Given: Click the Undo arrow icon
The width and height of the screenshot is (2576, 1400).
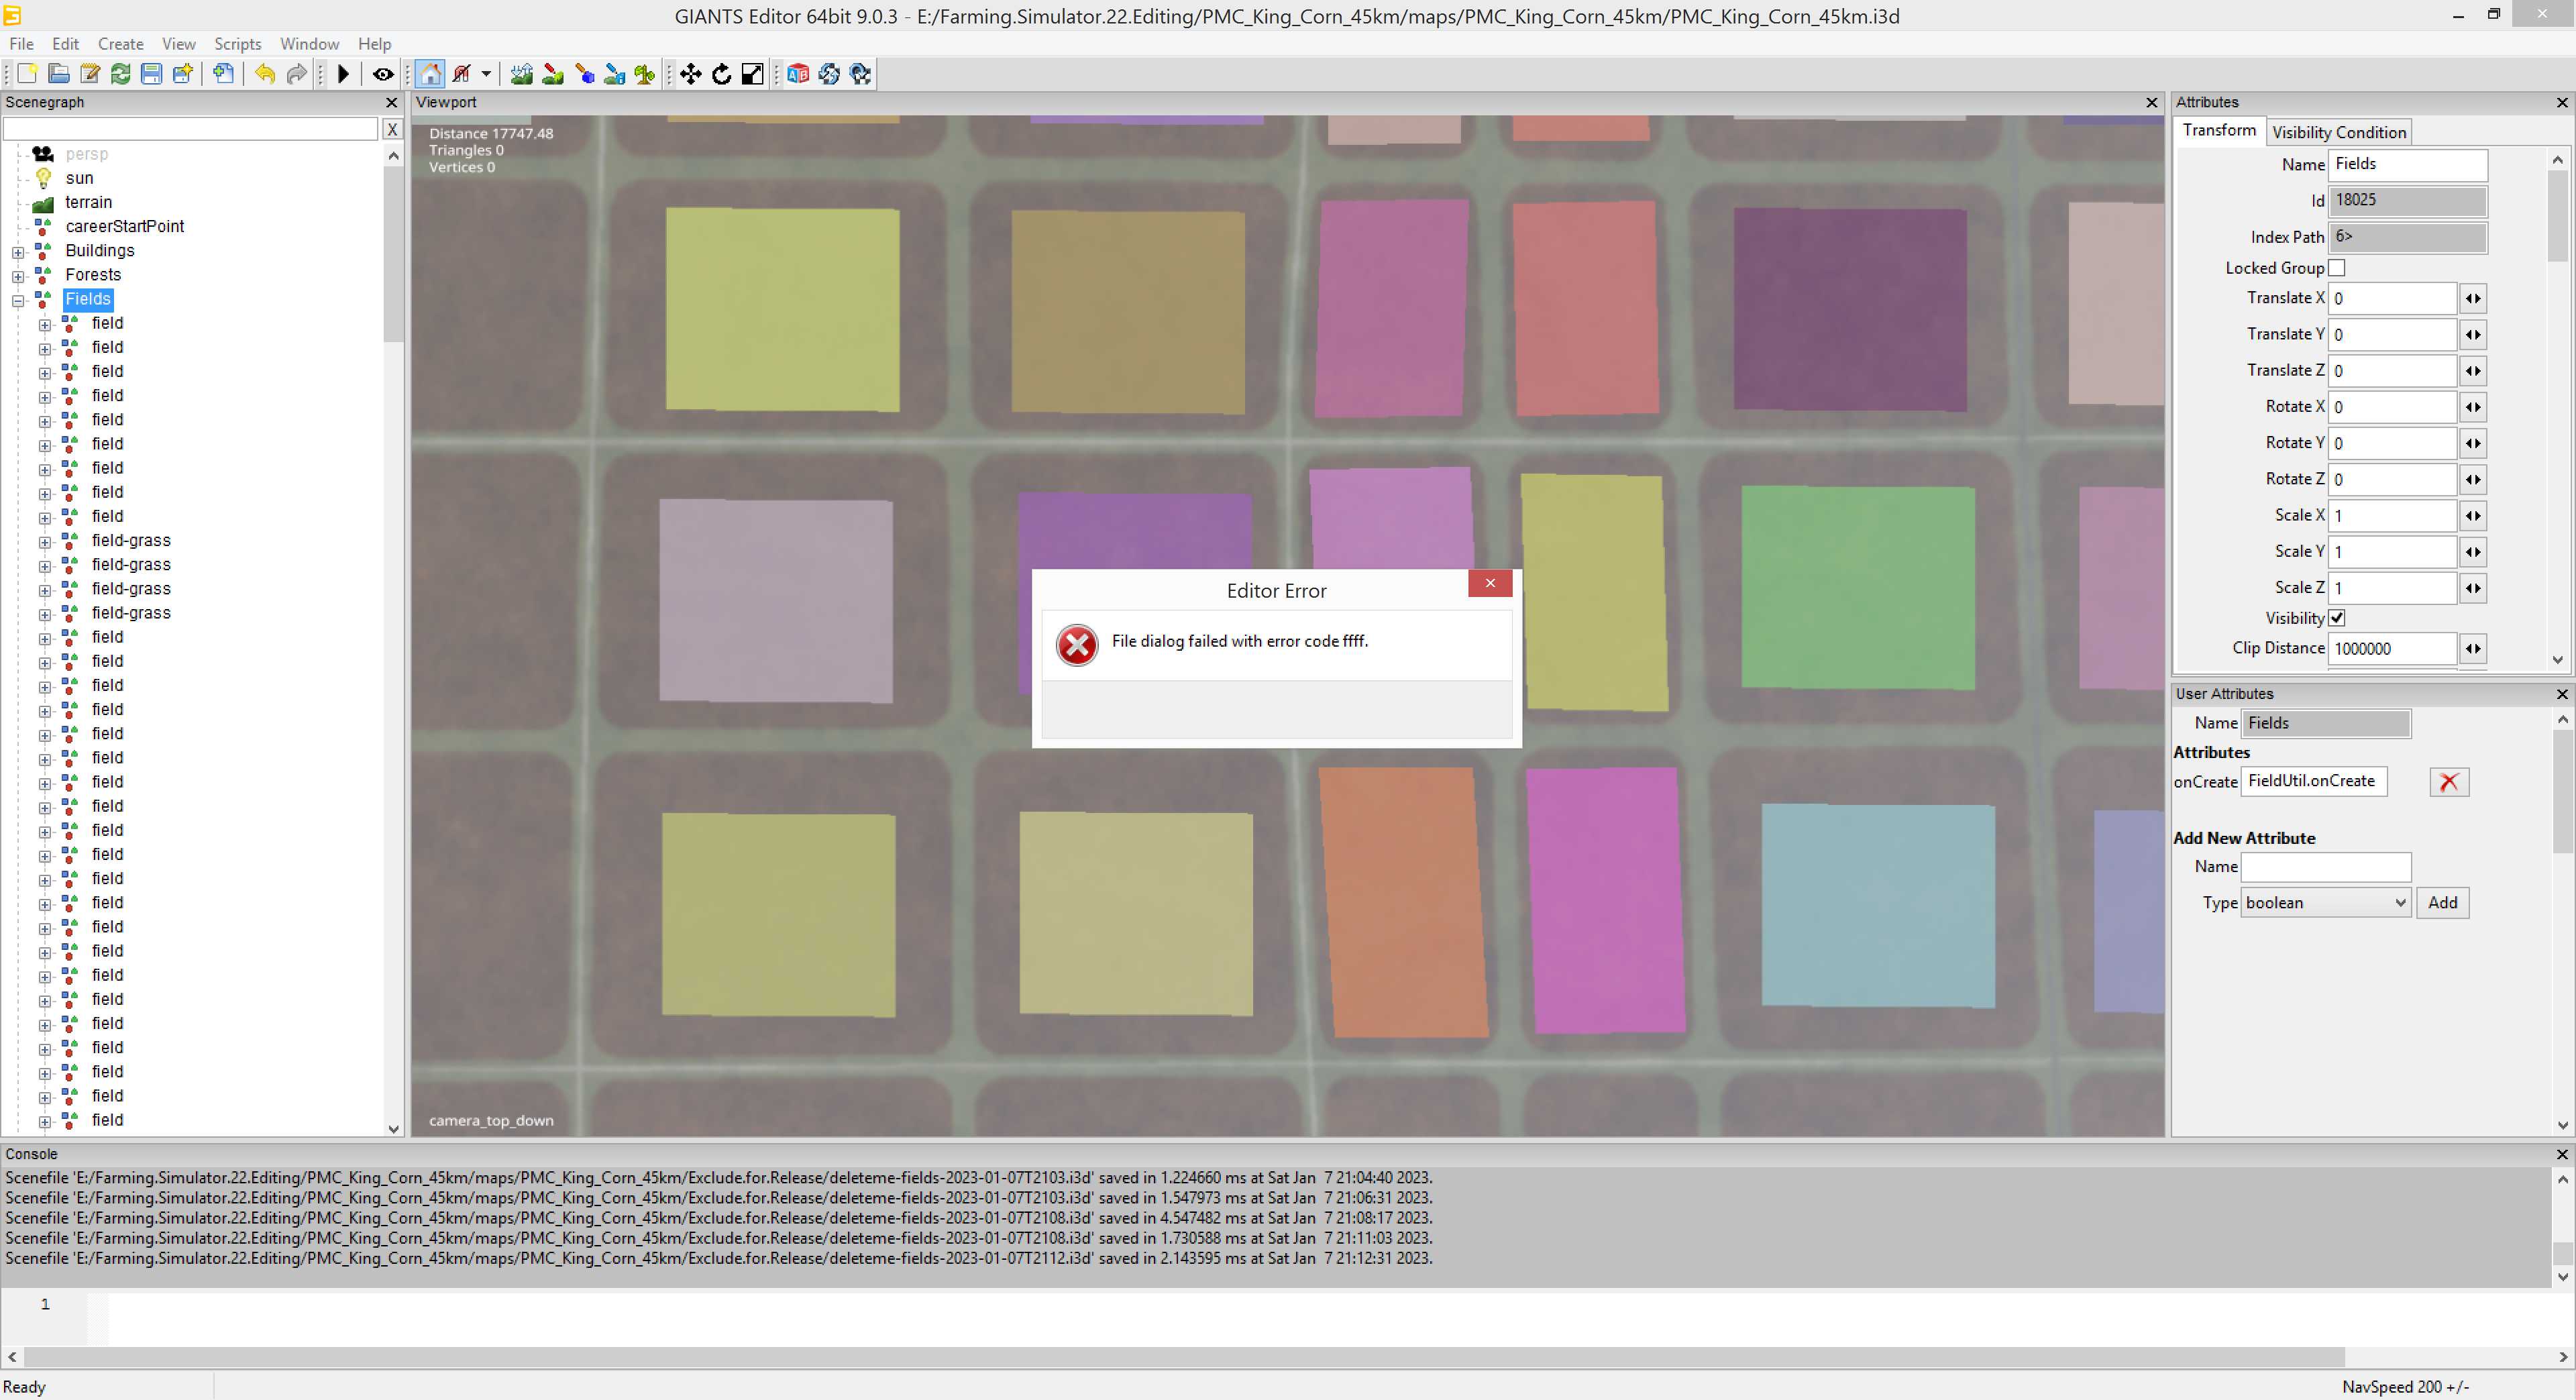Looking at the screenshot, I should (264, 74).
